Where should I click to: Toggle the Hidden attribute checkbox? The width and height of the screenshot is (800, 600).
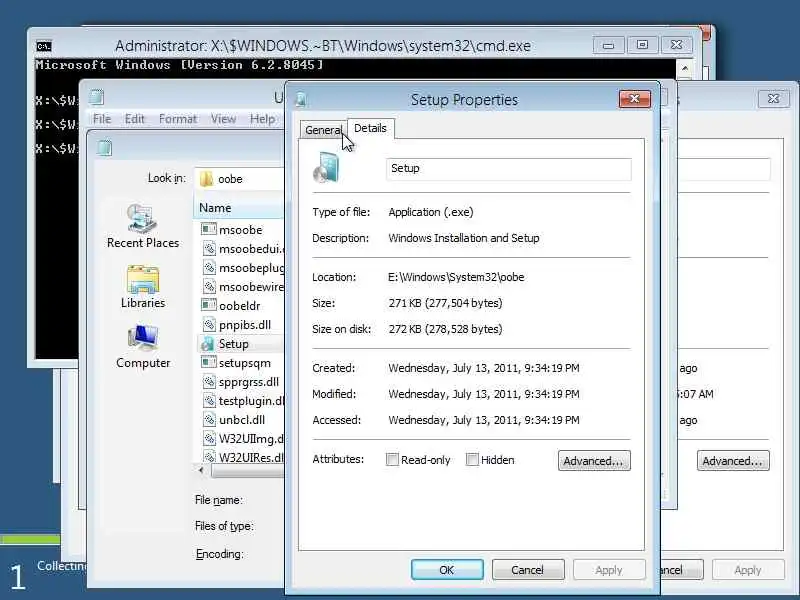(x=472, y=460)
